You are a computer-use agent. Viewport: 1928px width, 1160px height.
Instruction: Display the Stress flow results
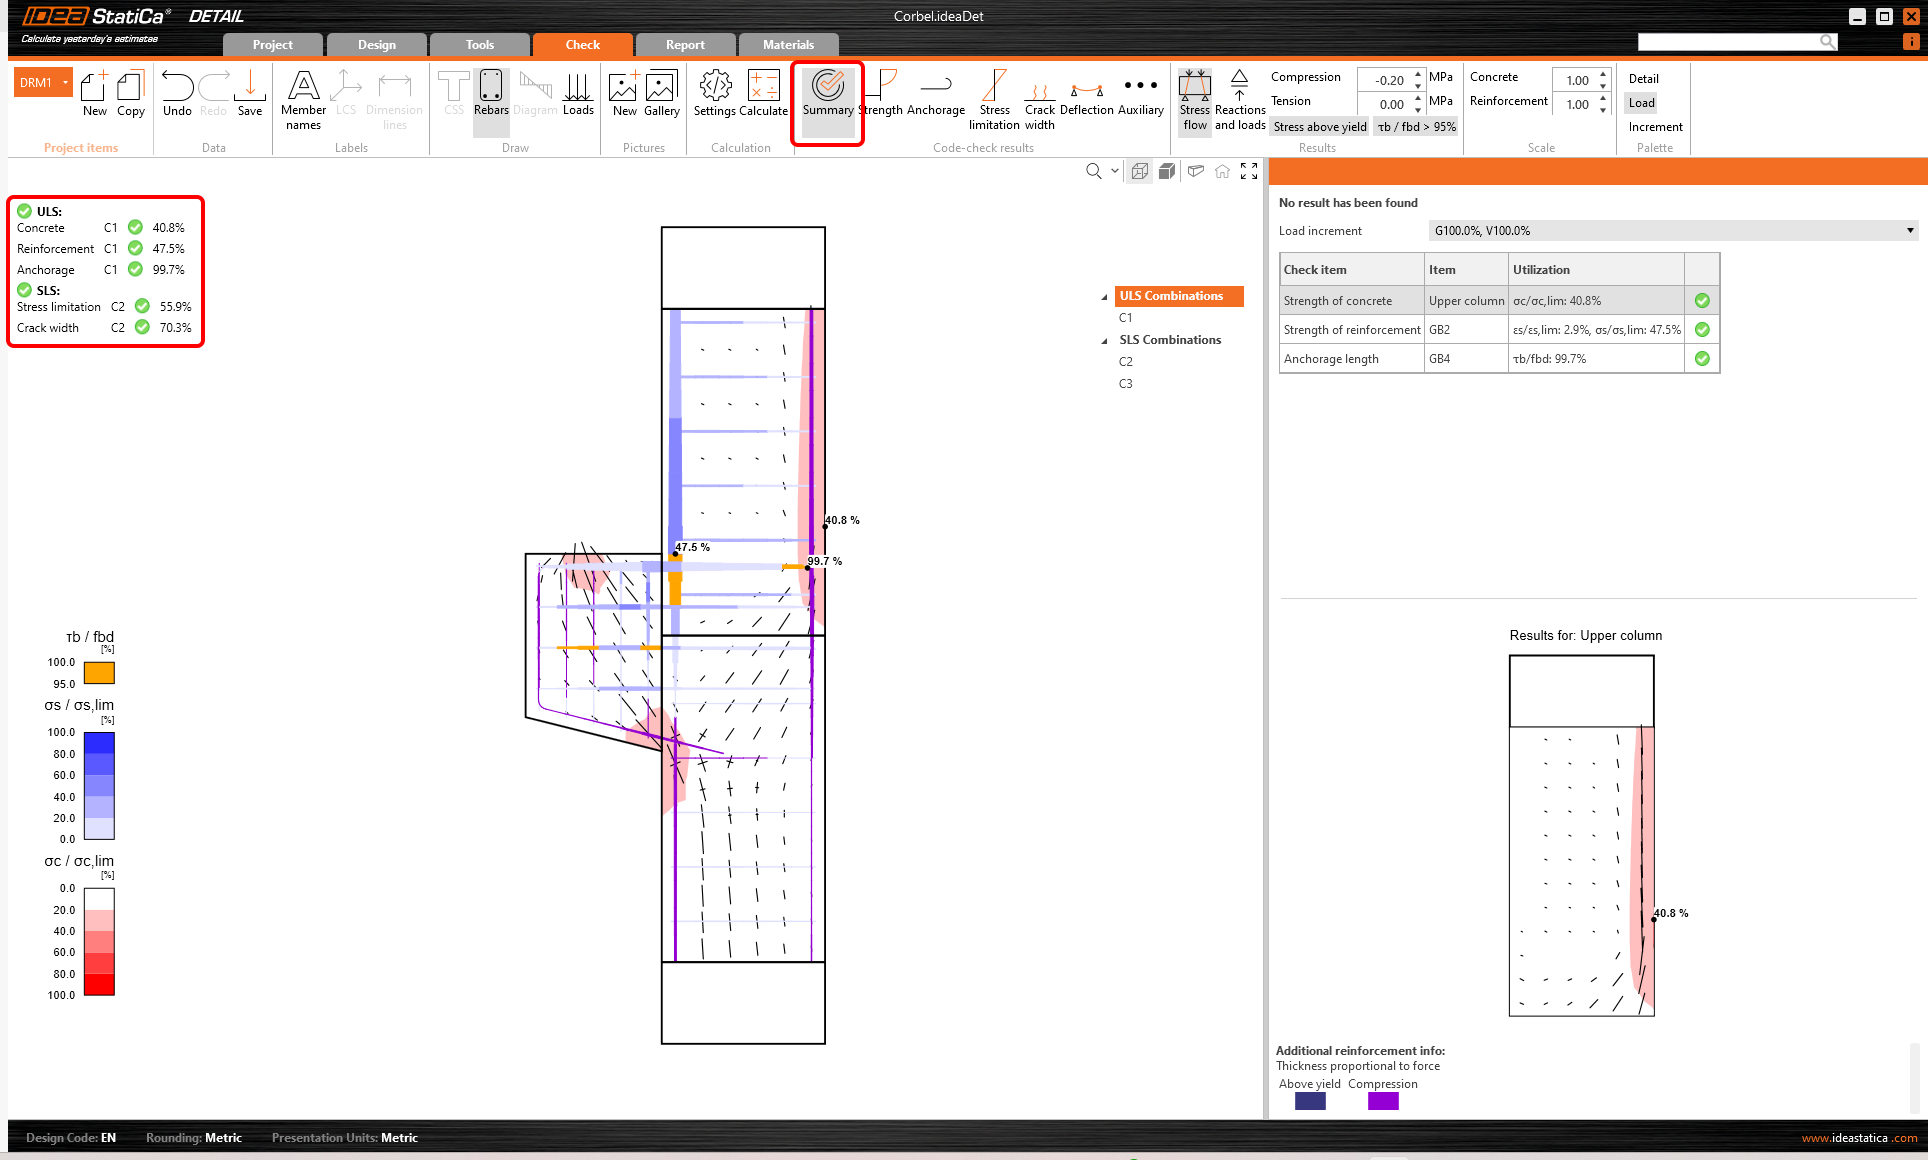(x=1194, y=97)
